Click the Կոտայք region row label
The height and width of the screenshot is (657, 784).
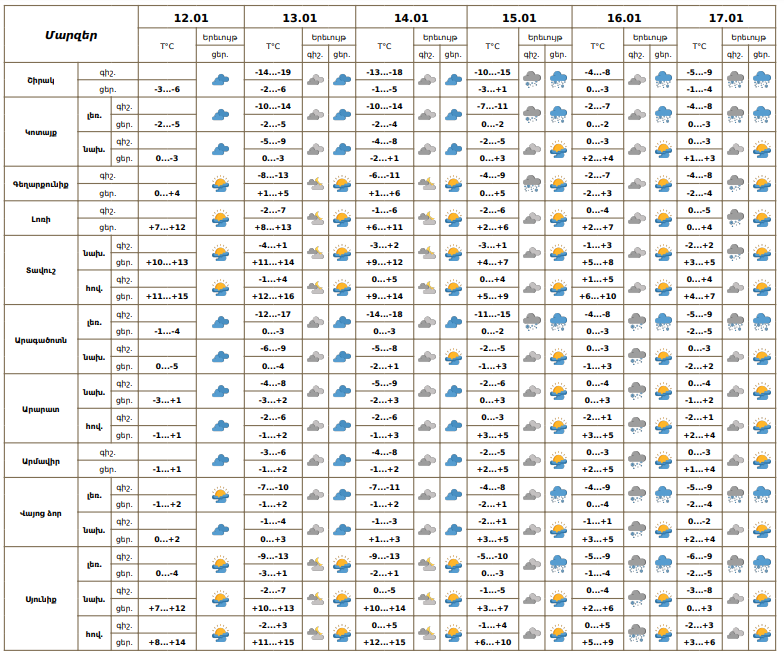(x=41, y=132)
